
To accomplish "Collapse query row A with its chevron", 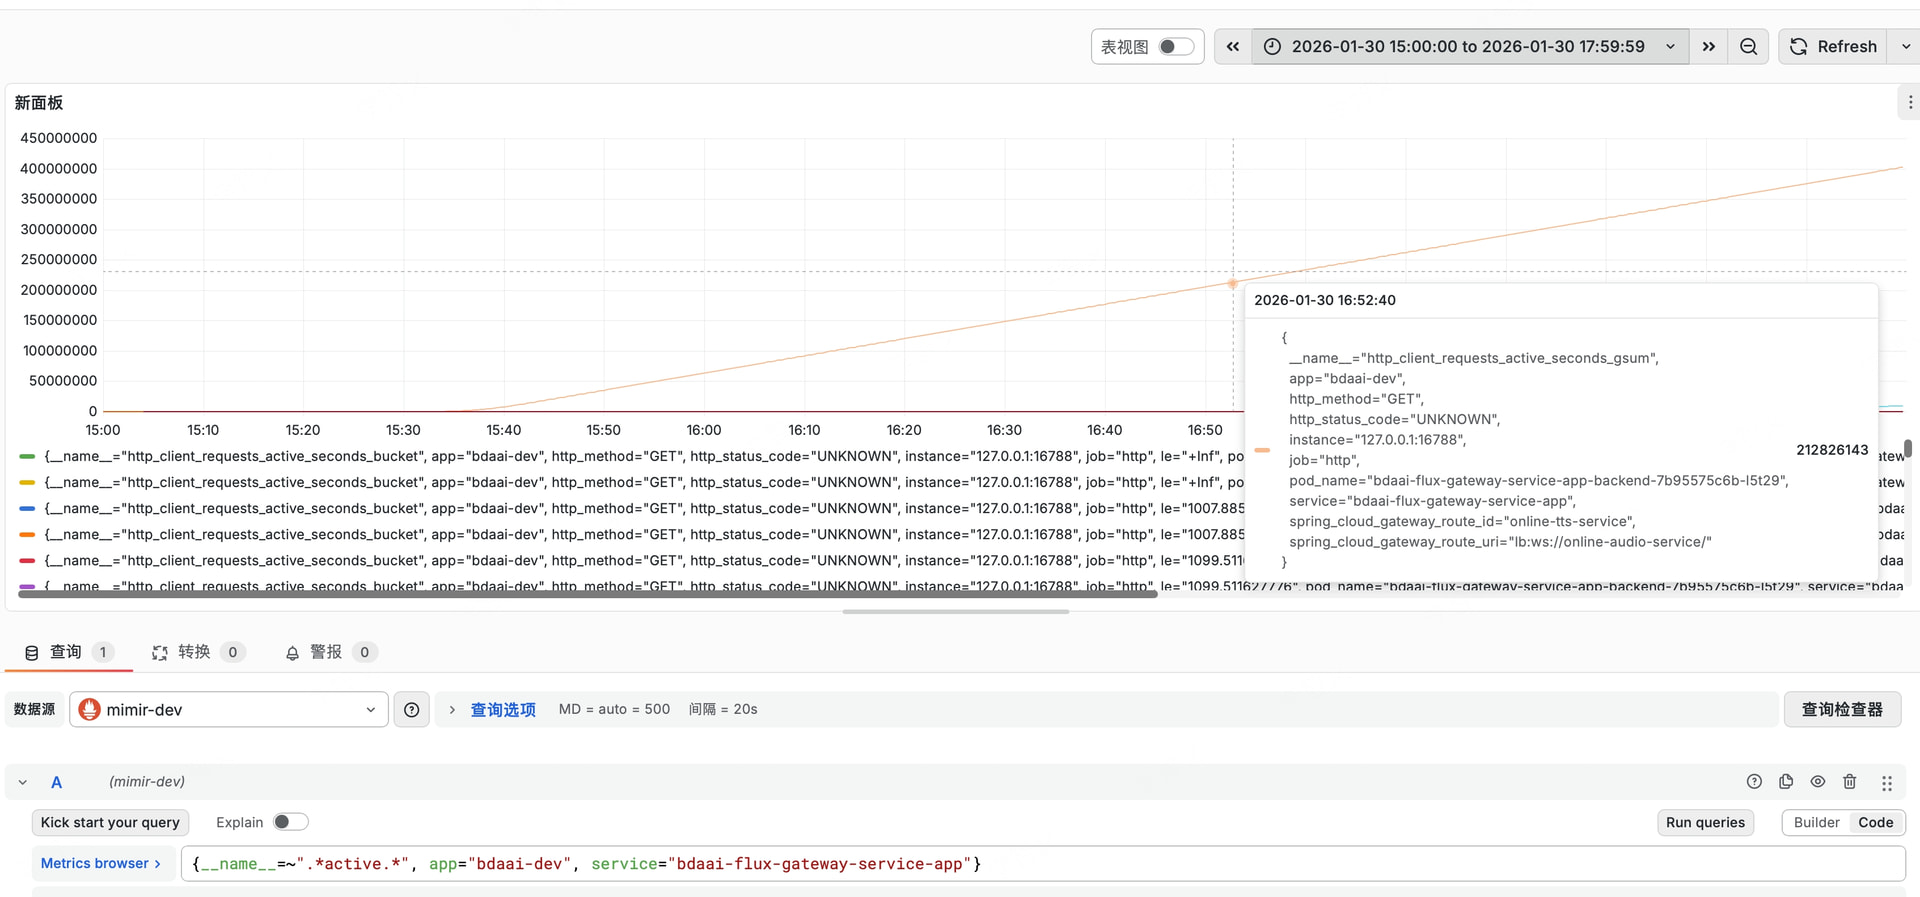I will point(23,782).
